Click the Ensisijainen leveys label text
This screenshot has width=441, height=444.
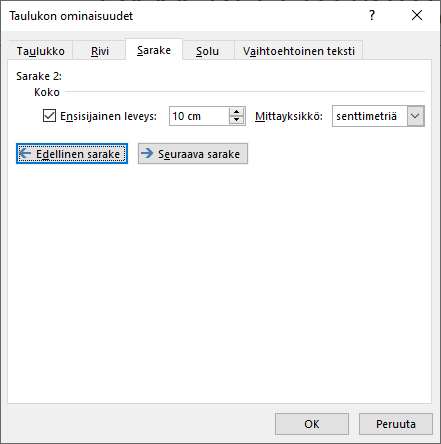coord(108,116)
